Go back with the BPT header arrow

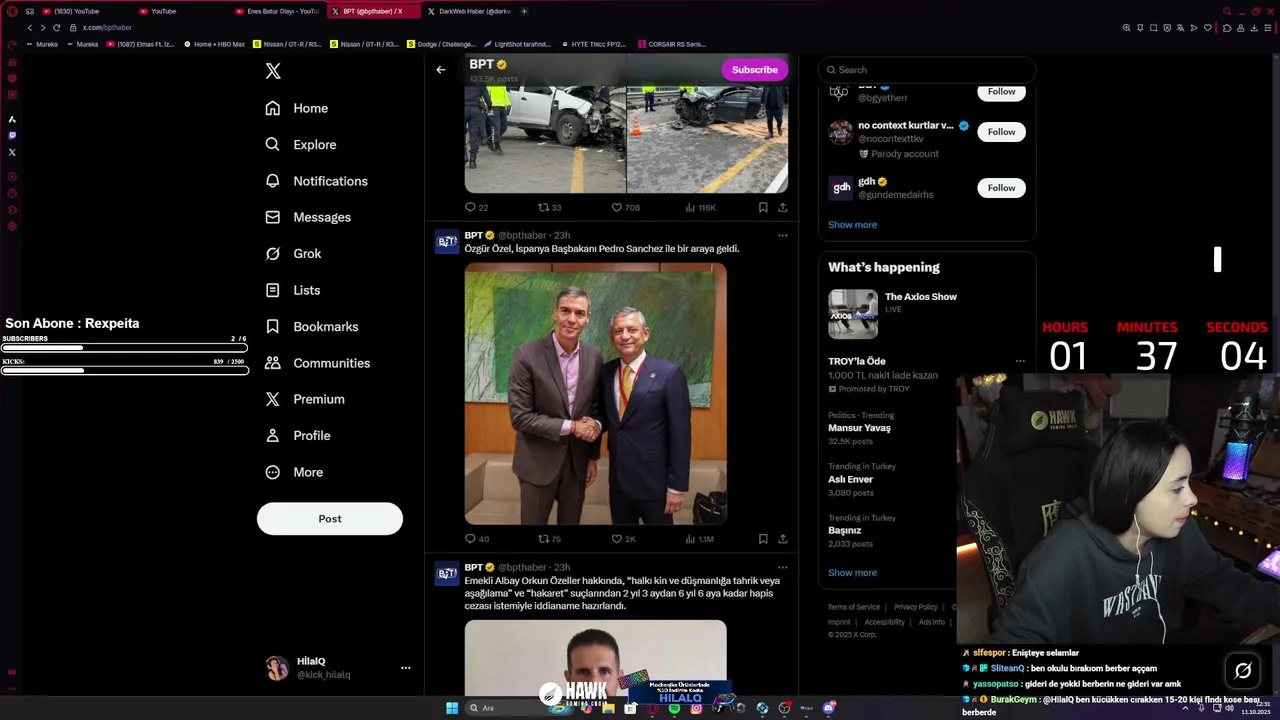[x=440, y=70]
